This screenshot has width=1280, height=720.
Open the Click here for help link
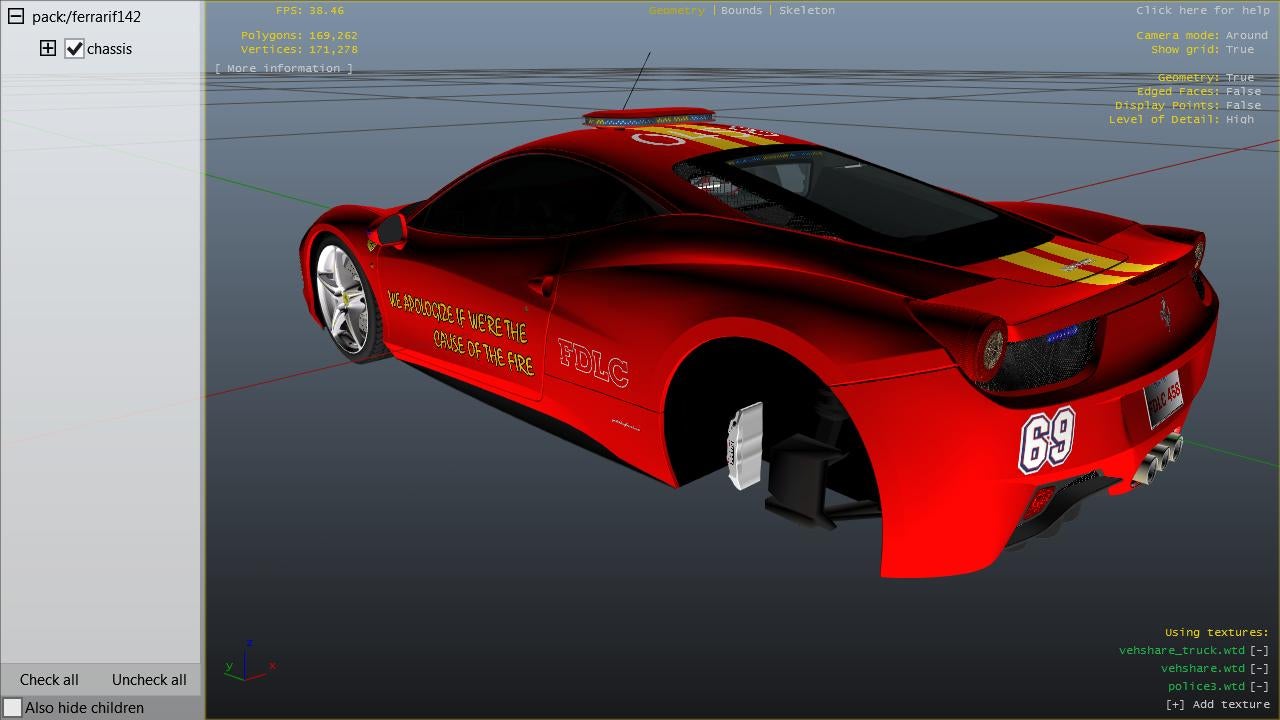(x=1202, y=10)
